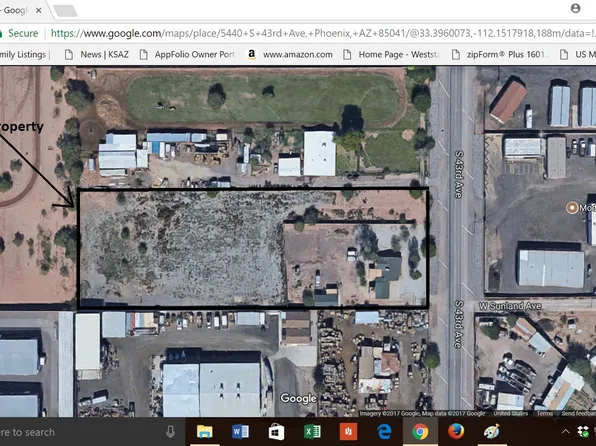The height and width of the screenshot is (446, 596).
Task: Click the orange place marker on map
Action: tap(572, 208)
